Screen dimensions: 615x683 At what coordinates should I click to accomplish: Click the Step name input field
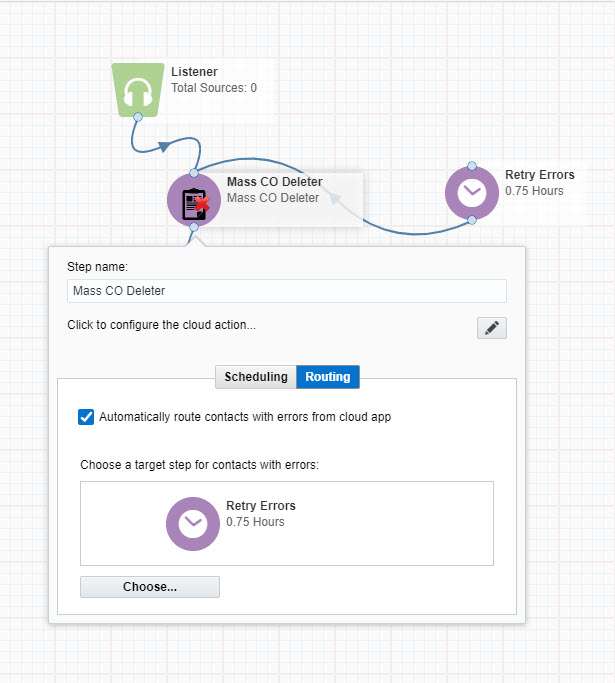click(x=287, y=291)
